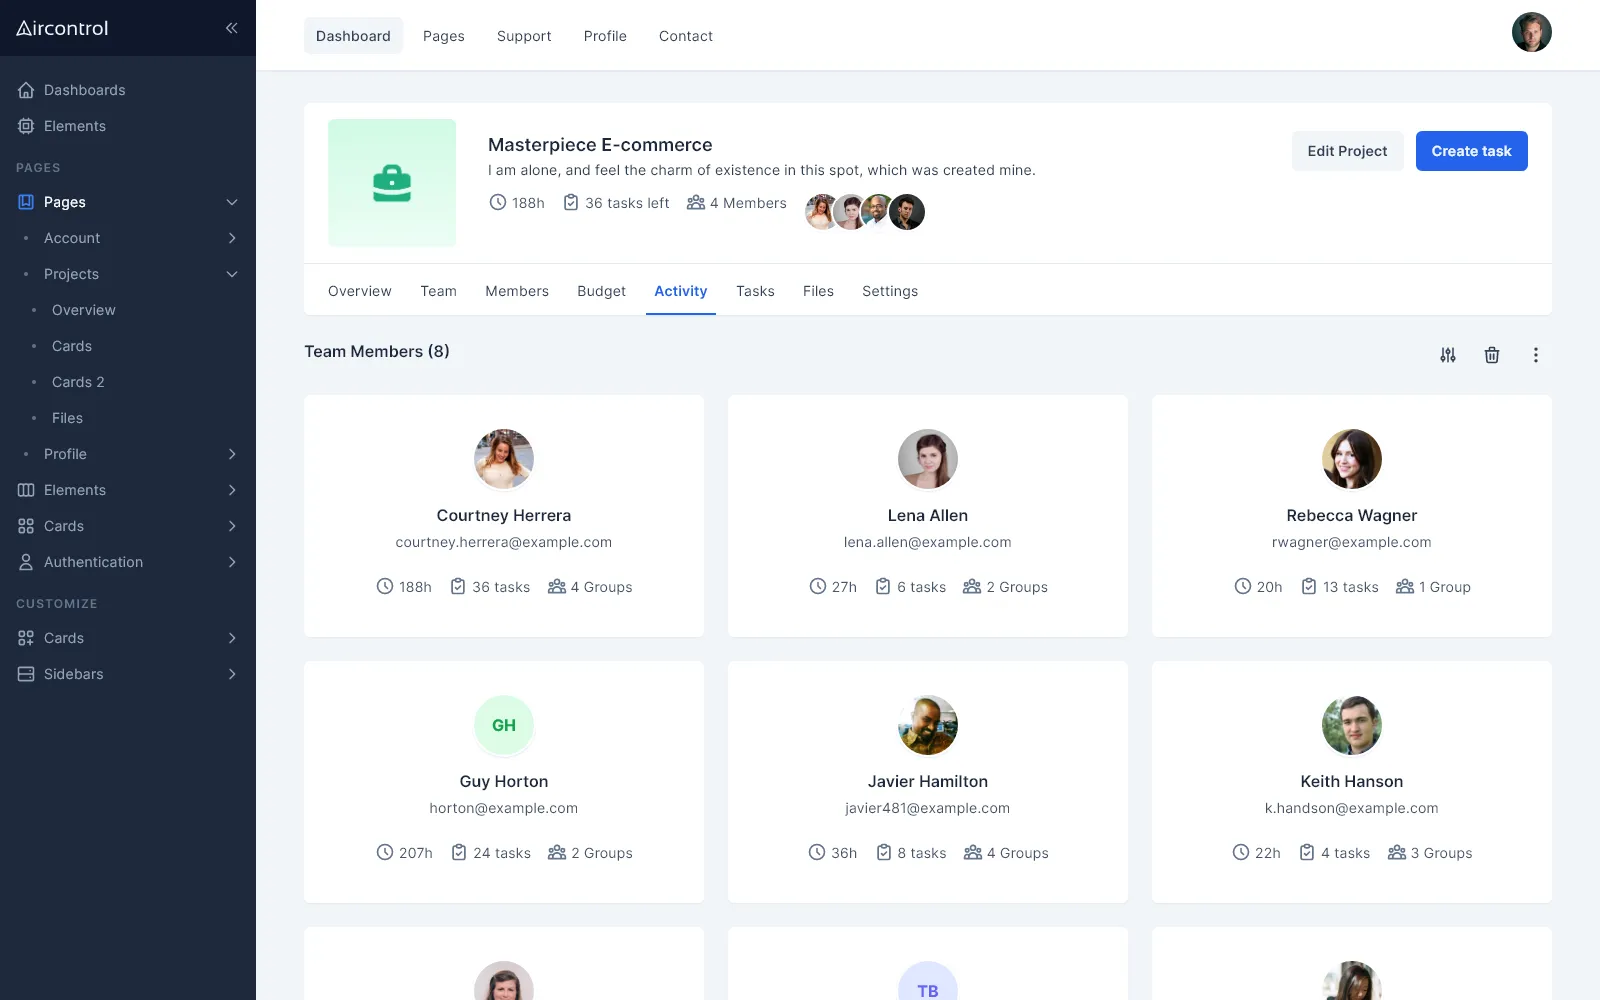Select the Tasks tab
The width and height of the screenshot is (1600, 1000).
755,291
